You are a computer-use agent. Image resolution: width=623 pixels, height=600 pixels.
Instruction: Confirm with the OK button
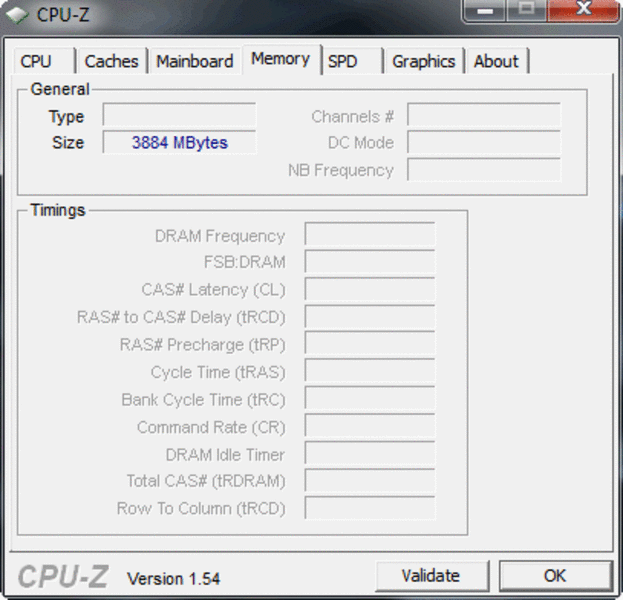tap(555, 575)
